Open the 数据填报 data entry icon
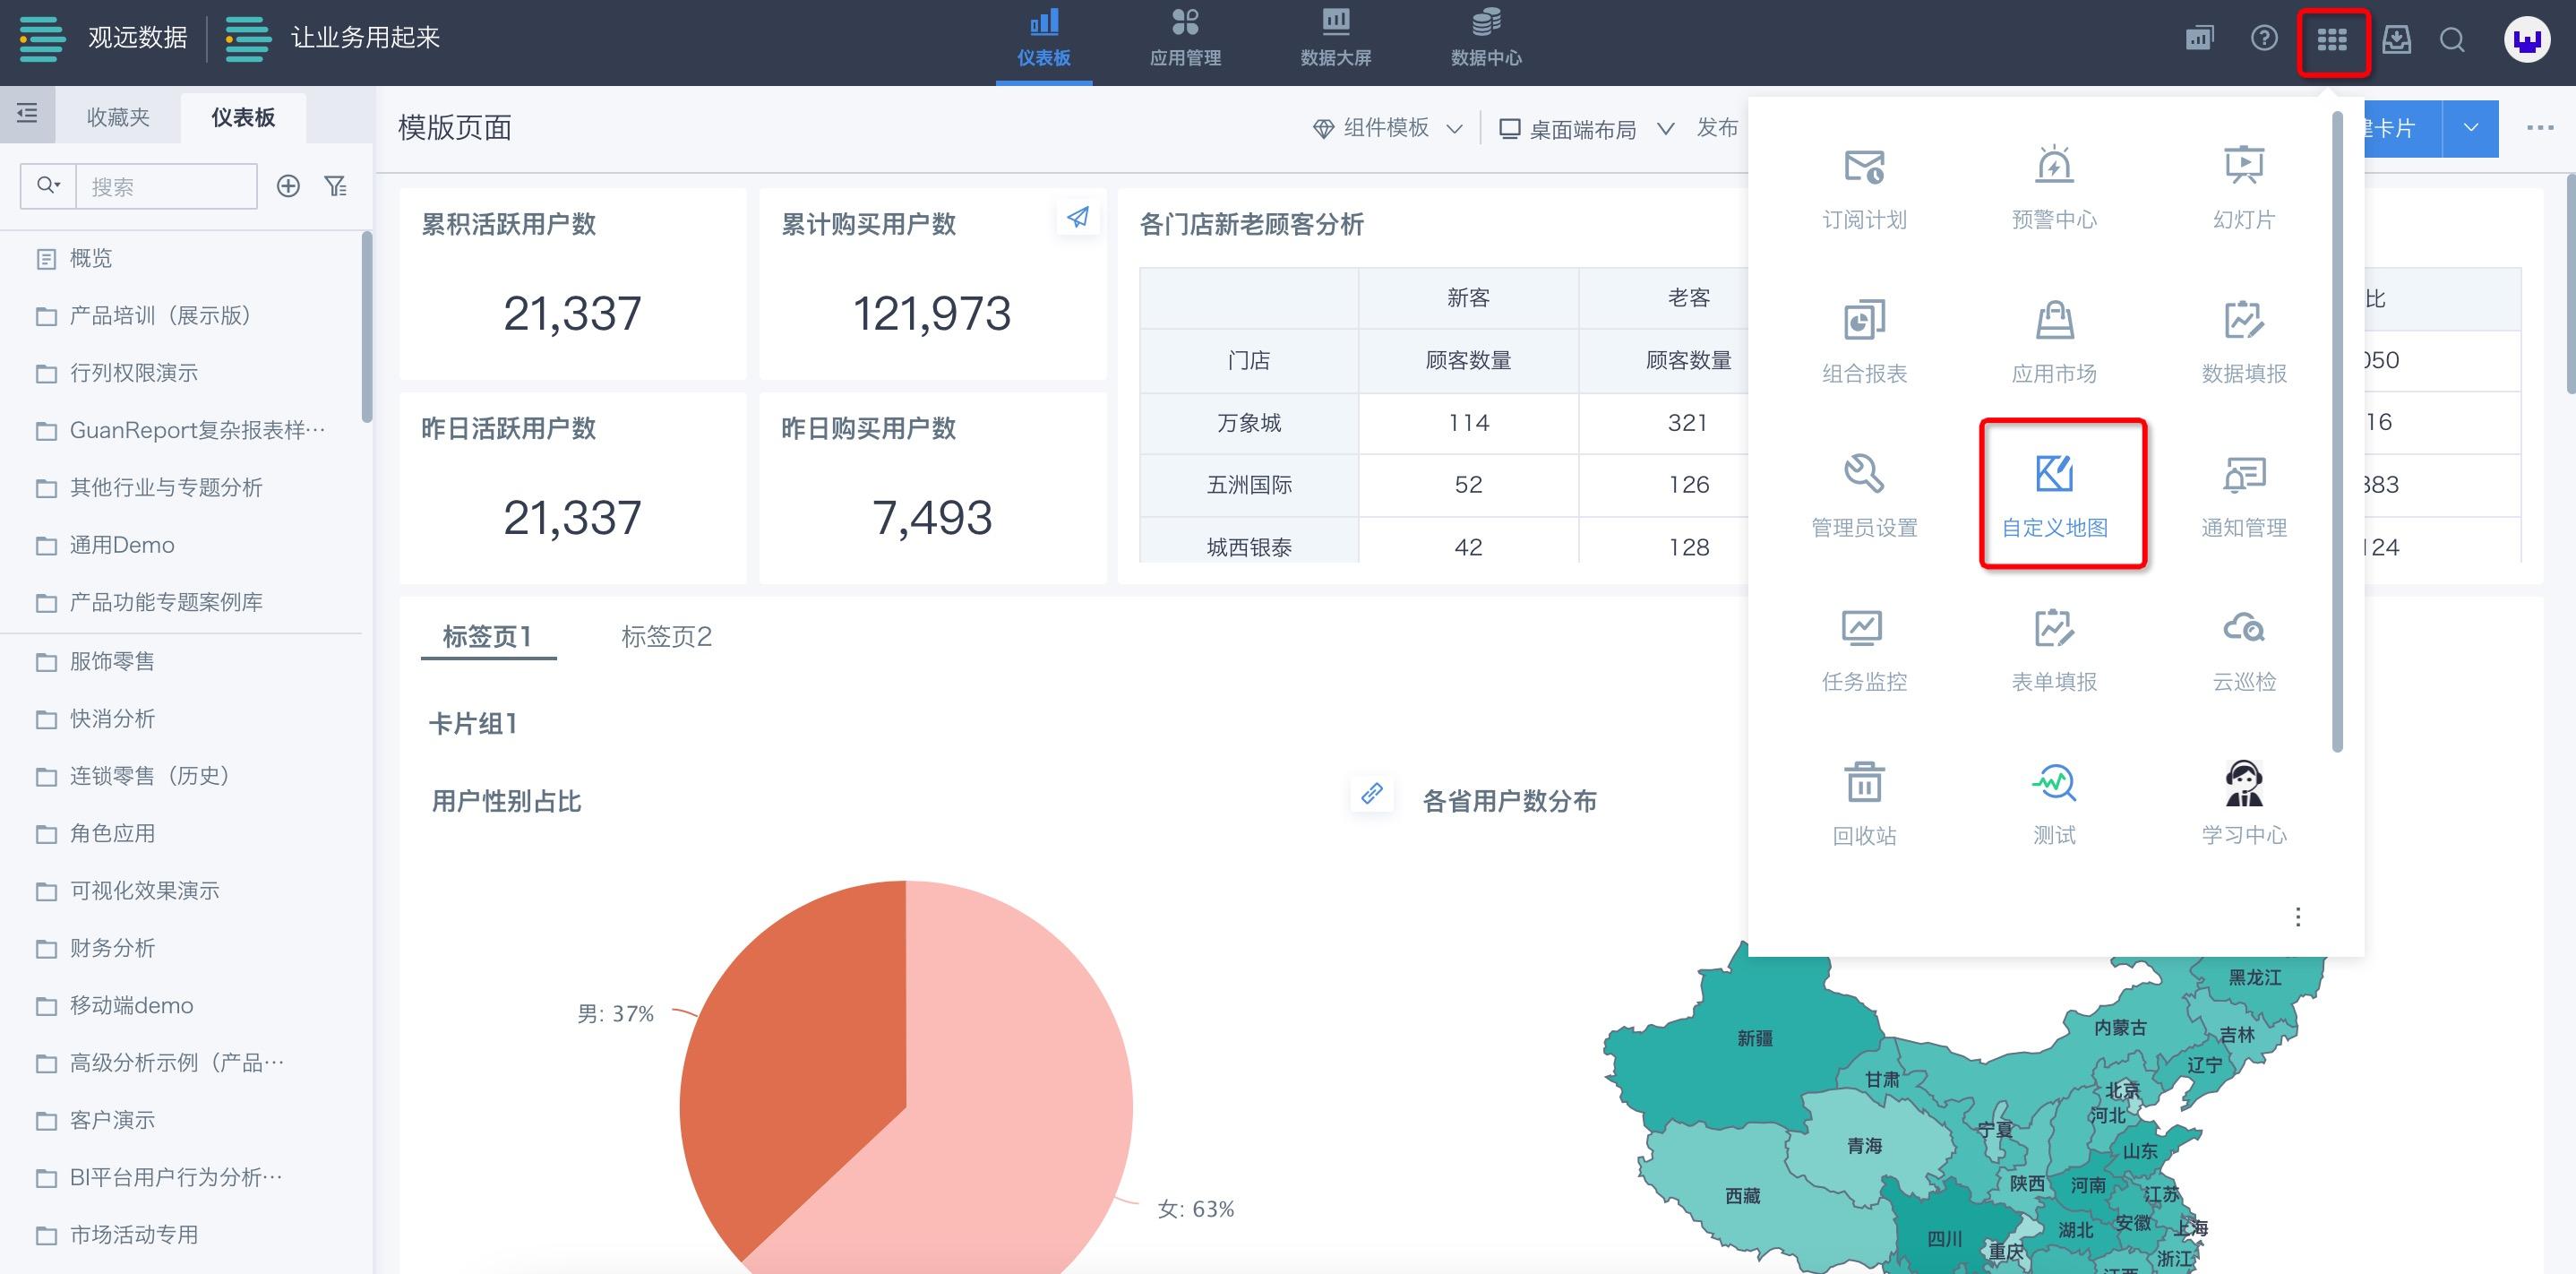This screenshot has height=1274, width=2576. point(2244,320)
